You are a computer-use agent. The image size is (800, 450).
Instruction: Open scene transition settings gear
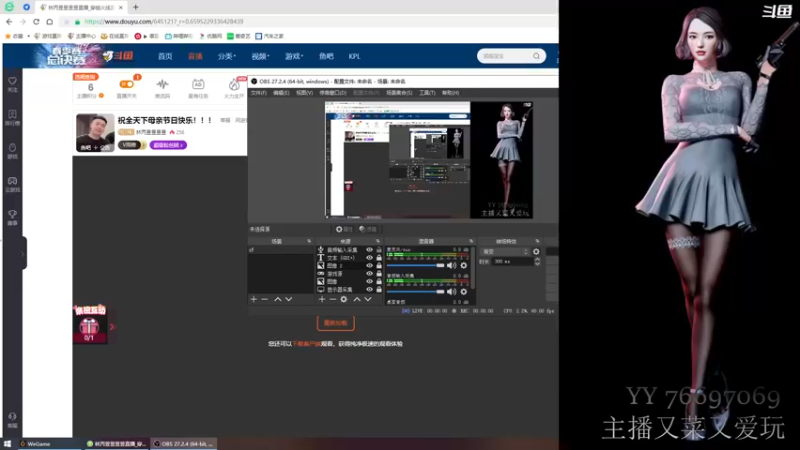(536, 252)
